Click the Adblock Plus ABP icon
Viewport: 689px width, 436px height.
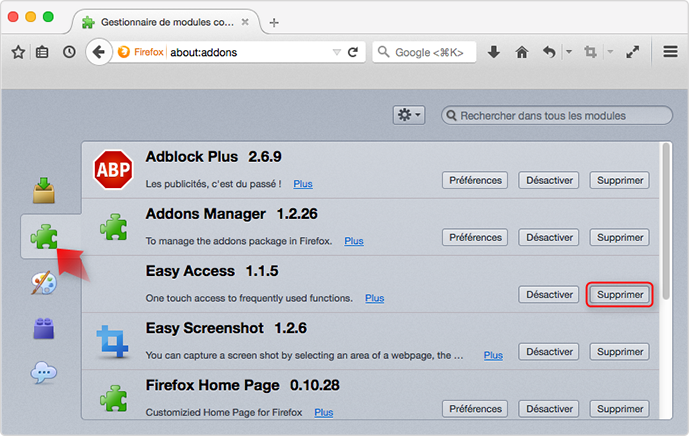[113, 170]
